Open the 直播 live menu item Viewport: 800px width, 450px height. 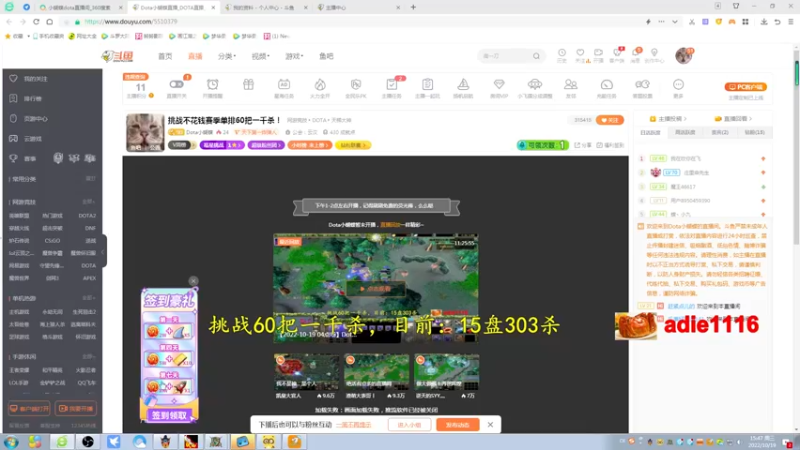click(195, 56)
